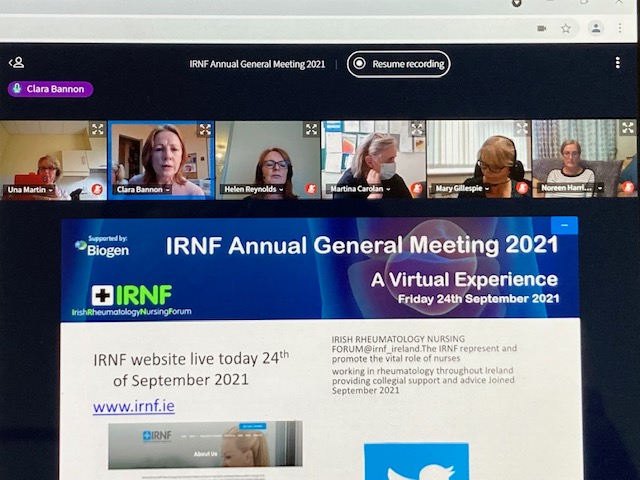640x480 pixels.
Task: Expand Clara Bannon's video to fullscreen
Action: click(x=205, y=129)
